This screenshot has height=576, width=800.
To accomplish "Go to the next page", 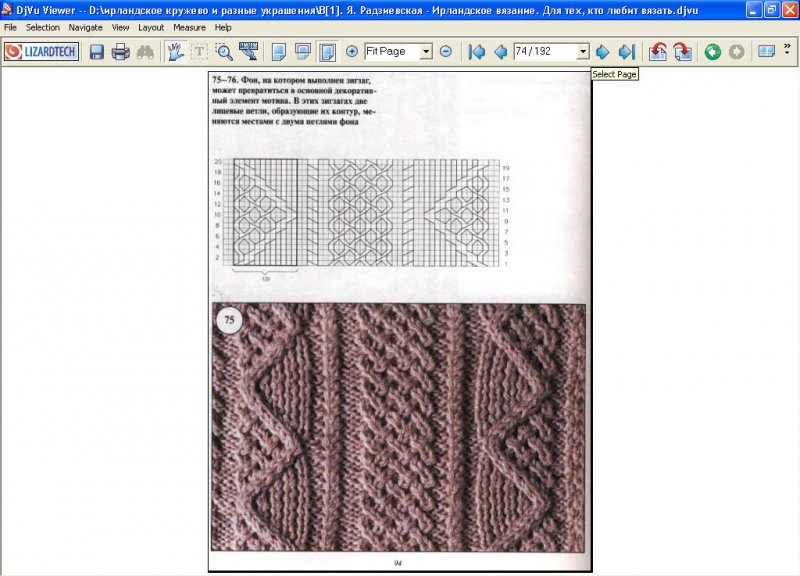I will pos(603,52).
